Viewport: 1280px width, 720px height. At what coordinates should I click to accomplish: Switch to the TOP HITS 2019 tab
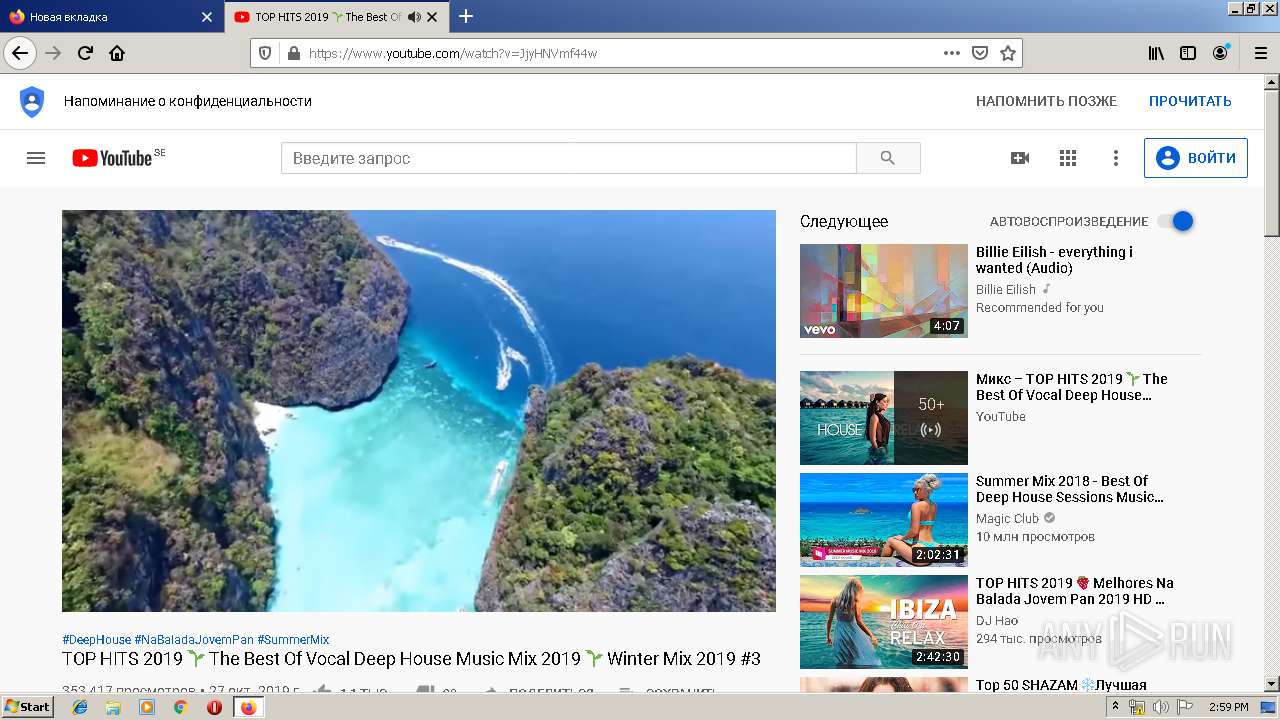(x=337, y=17)
